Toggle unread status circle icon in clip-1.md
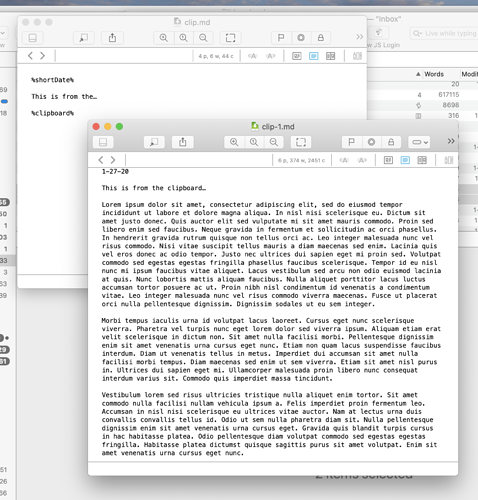Image resolution: width=478 pixels, height=500 pixels. 371,142
